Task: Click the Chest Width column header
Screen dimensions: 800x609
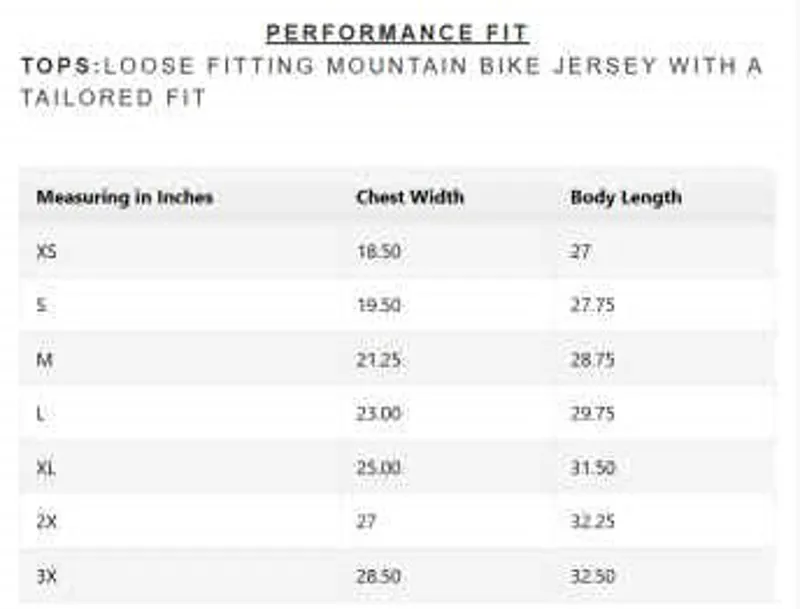Action: point(410,197)
